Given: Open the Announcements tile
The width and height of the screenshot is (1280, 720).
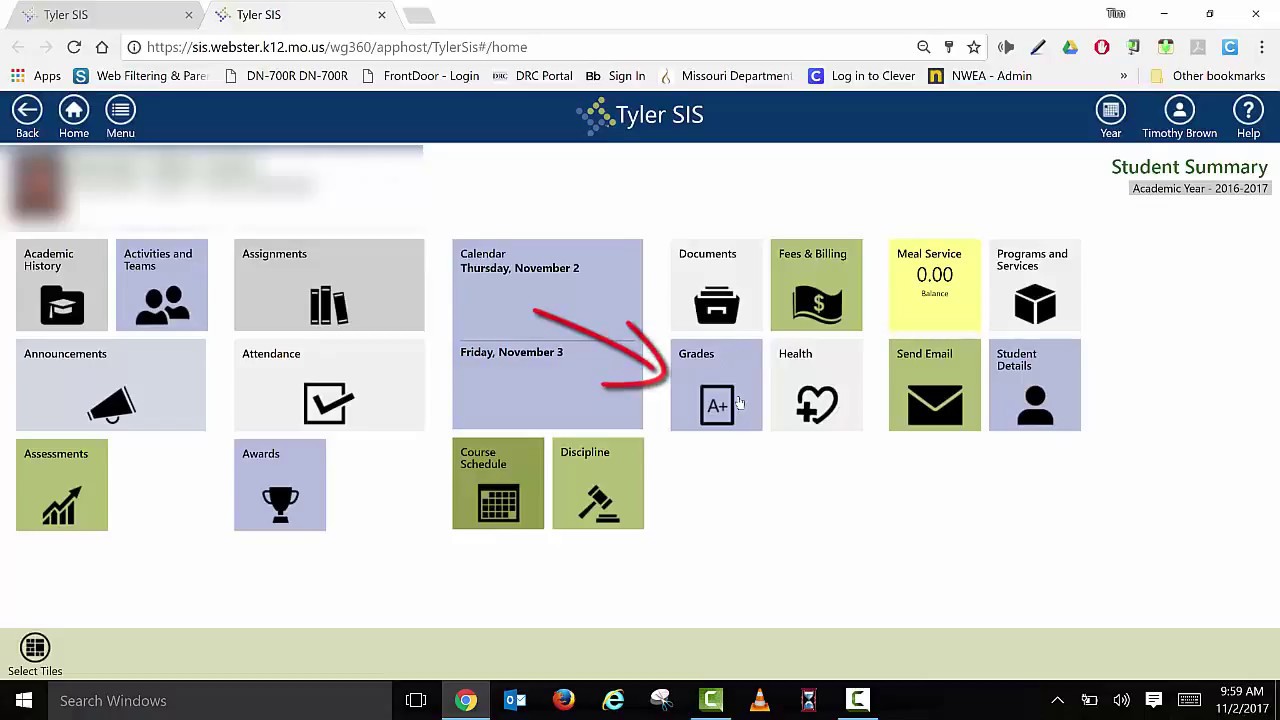Looking at the screenshot, I should [x=111, y=385].
